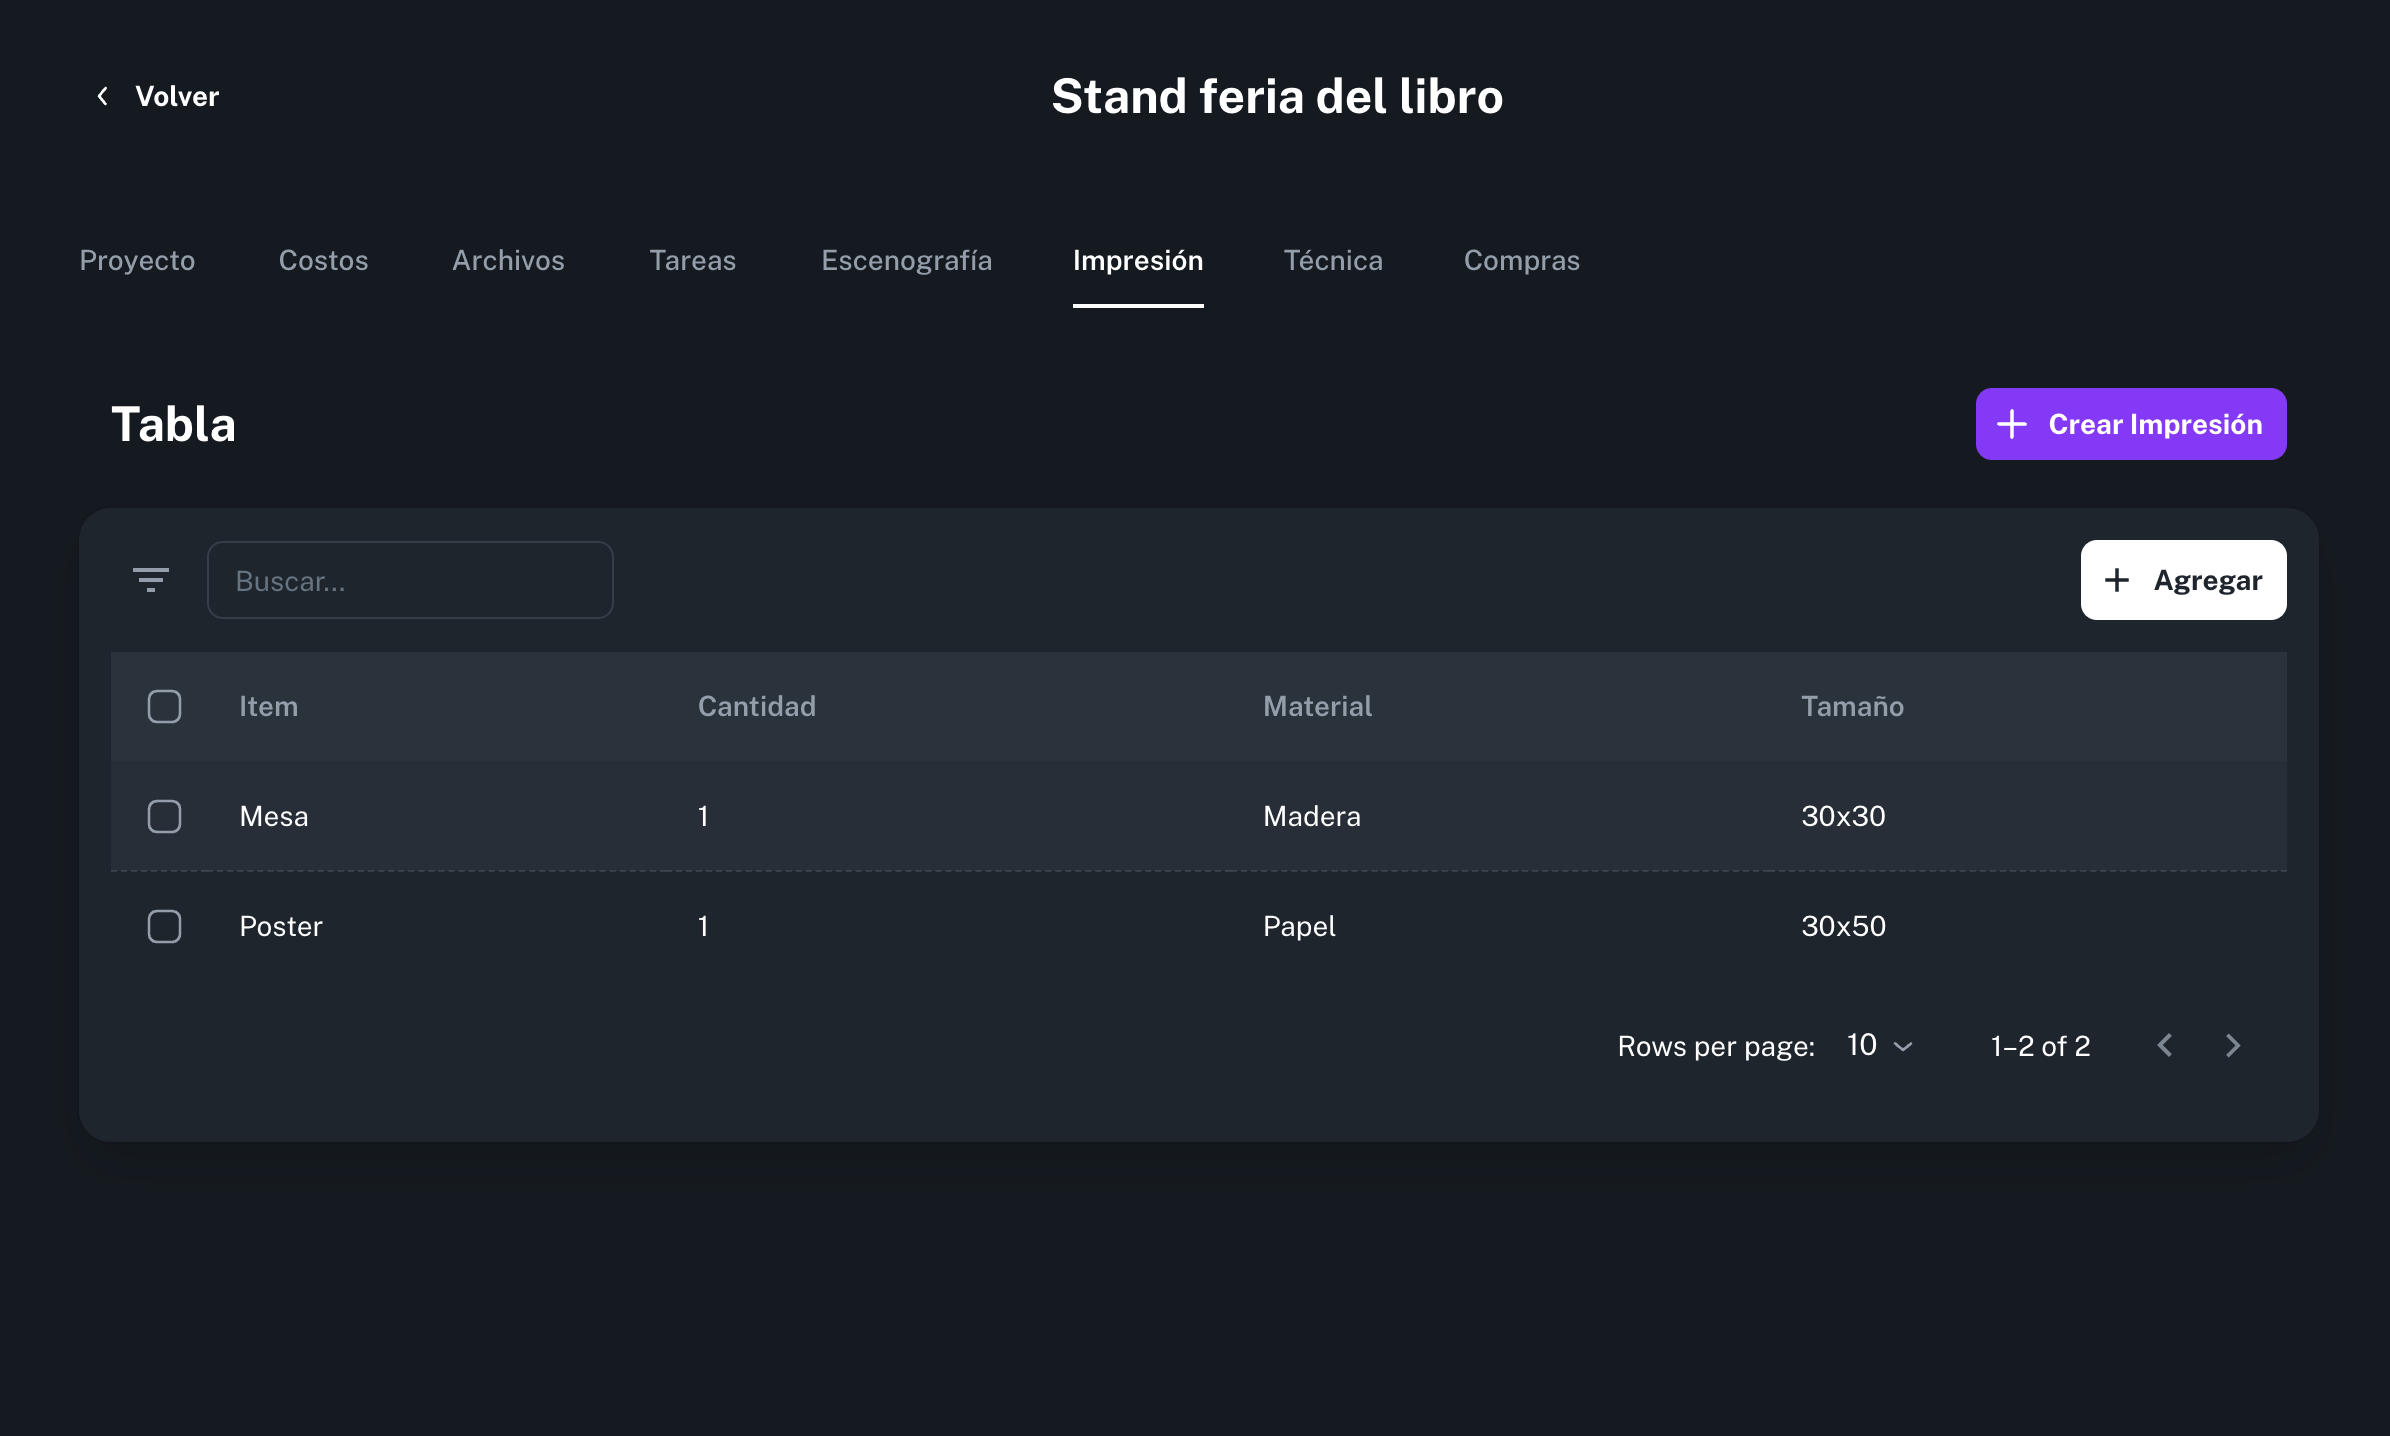Switch to the Costos tab
2390x1436 pixels.
click(x=323, y=260)
